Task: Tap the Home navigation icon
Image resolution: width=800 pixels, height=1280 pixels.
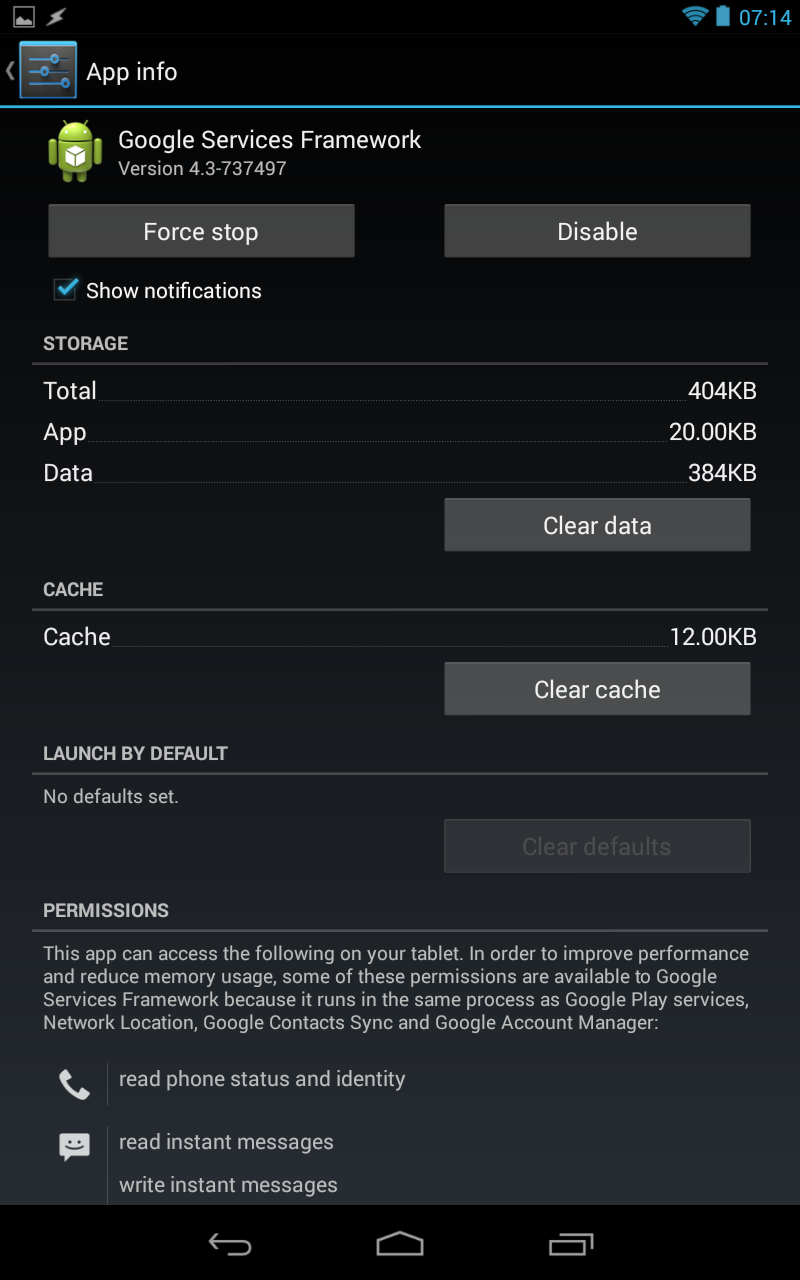Action: [x=400, y=1243]
